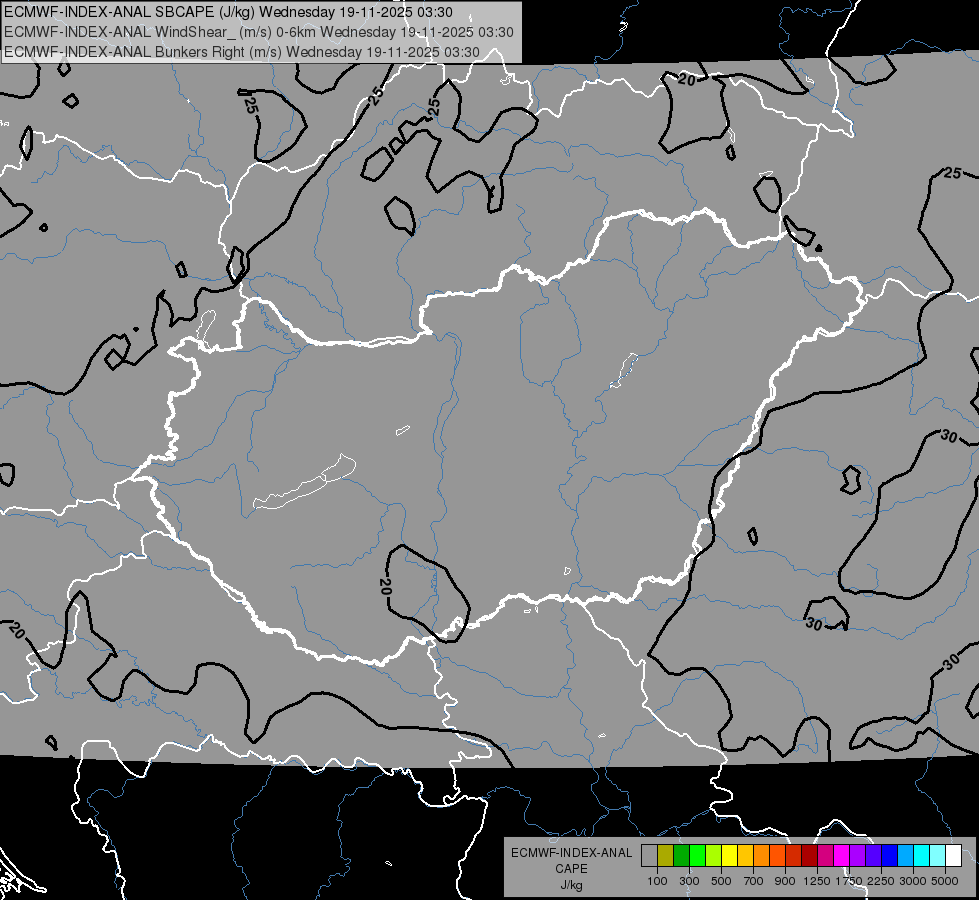979x900 pixels.
Task: Pick the dark green CAPE legend swatch
Action: [681, 856]
